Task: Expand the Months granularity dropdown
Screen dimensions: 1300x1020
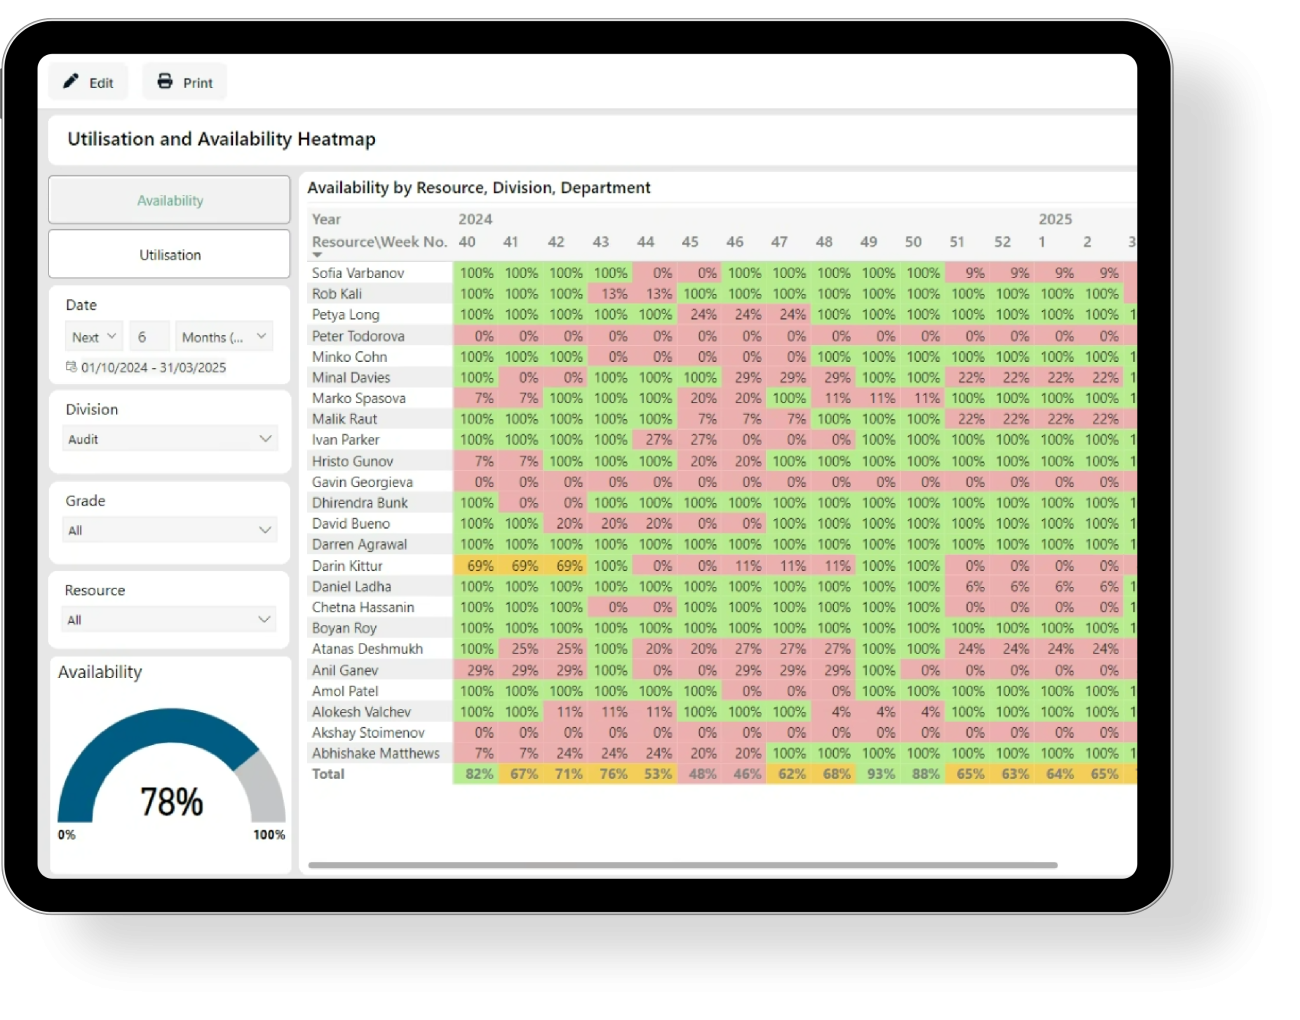Action: tap(223, 336)
